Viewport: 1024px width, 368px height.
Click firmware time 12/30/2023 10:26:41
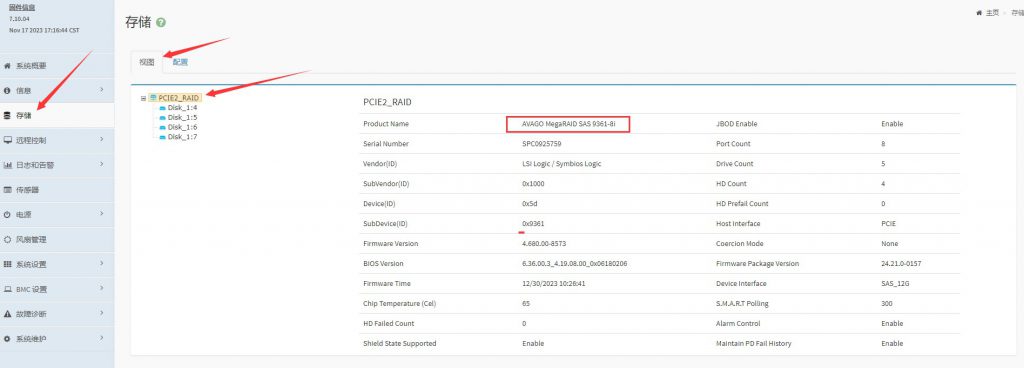pos(554,283)
